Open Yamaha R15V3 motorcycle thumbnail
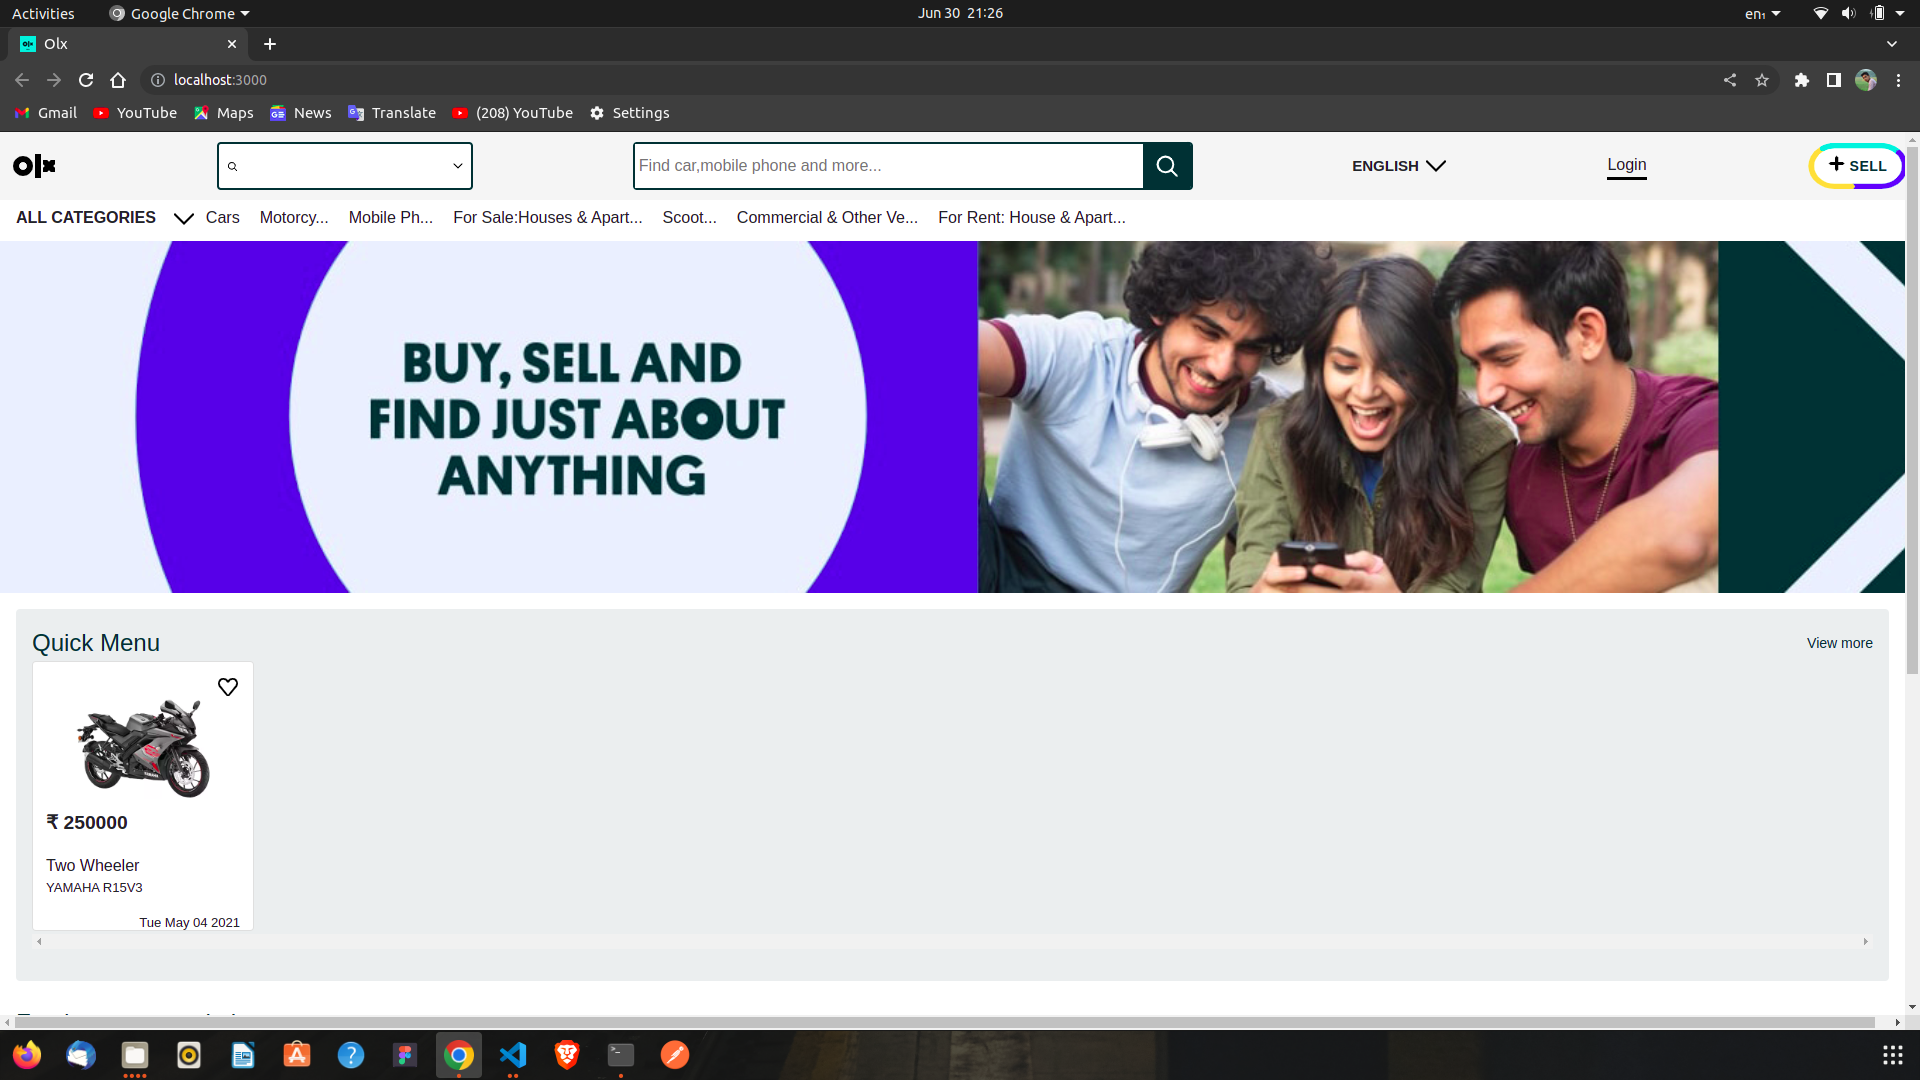The image size is (1920, 1080). coord(143,748)
